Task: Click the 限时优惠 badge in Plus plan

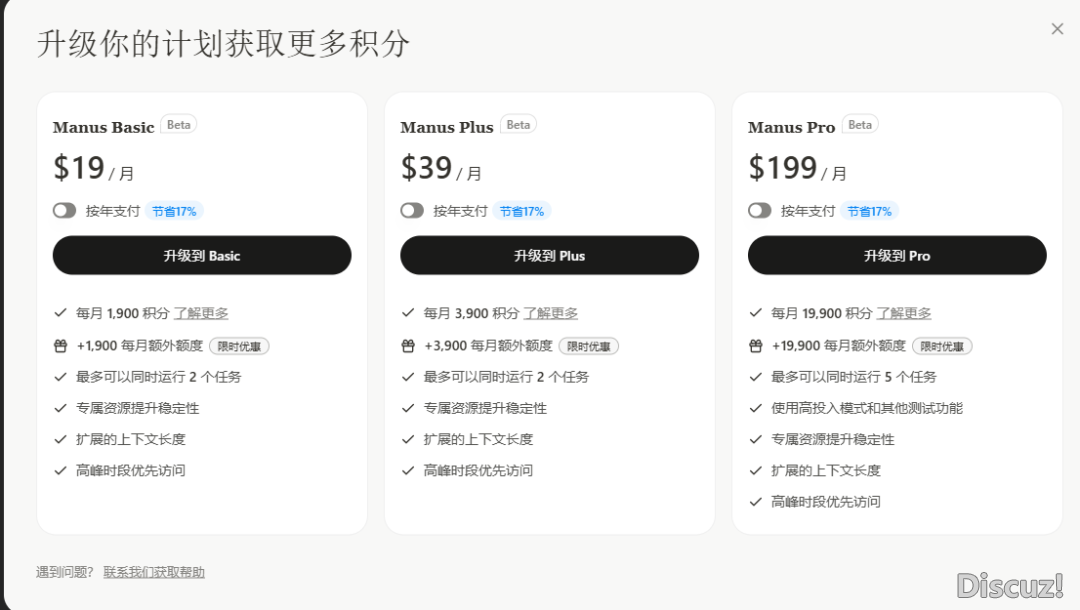Action: 589,346
